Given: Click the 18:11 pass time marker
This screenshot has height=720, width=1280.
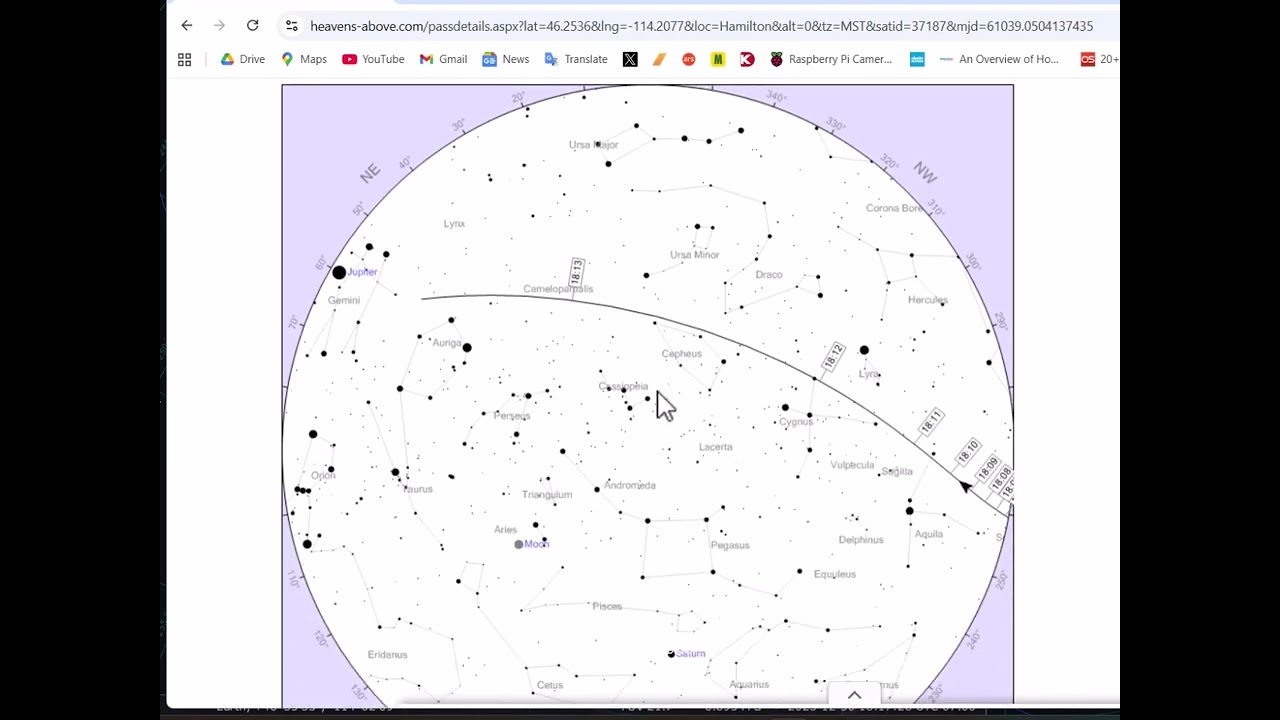Looking at the screenshot, I should [x=931, y=422].
